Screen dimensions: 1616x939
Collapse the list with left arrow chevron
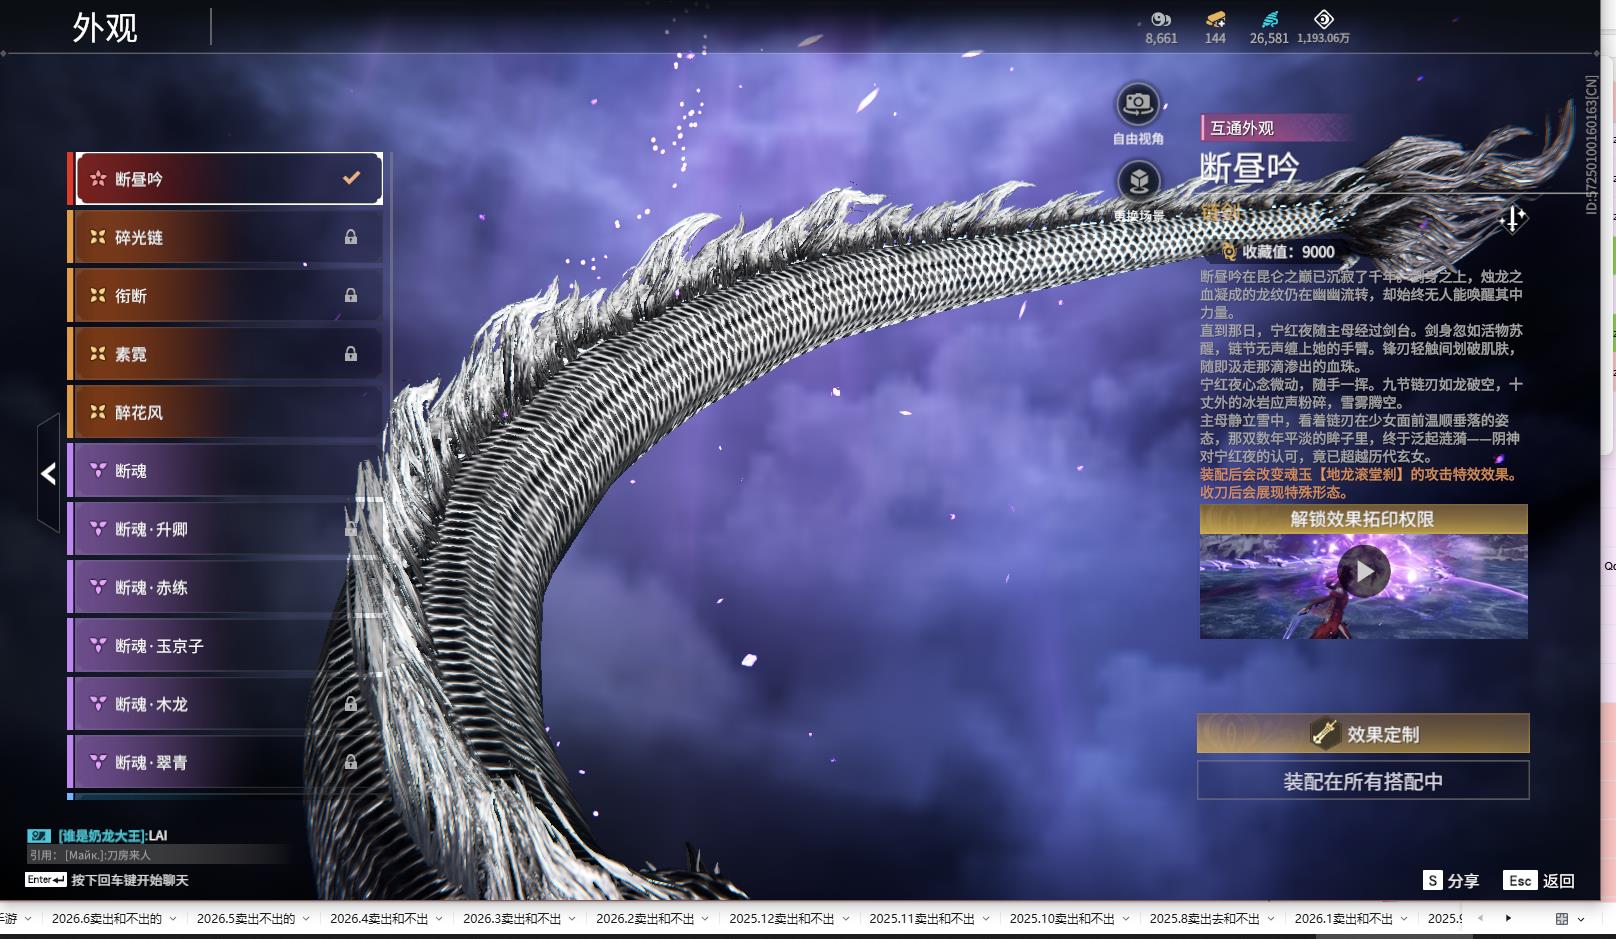[48, 473]
